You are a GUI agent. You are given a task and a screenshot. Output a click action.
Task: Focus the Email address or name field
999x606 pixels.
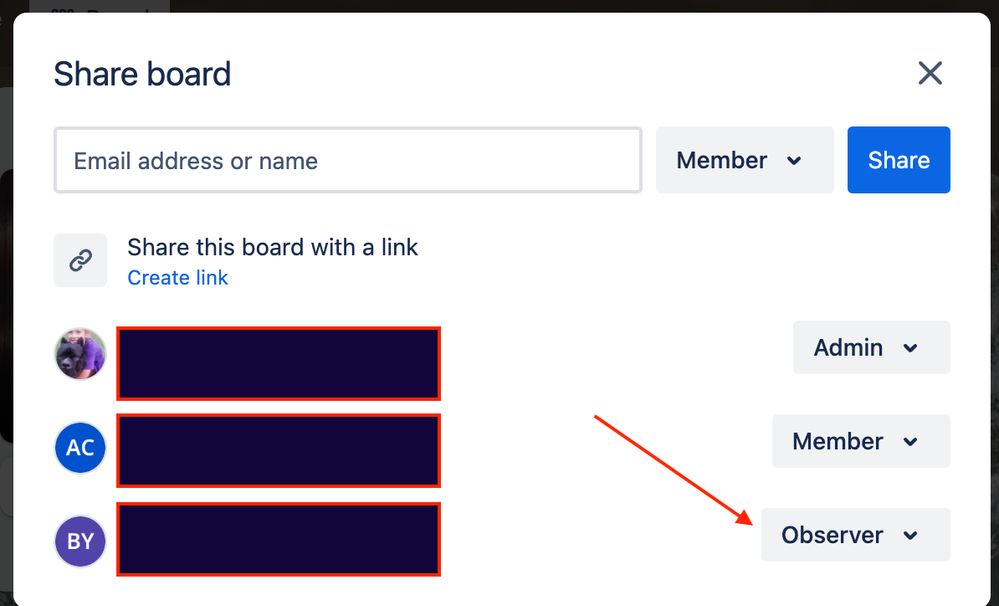click(348, 160)
